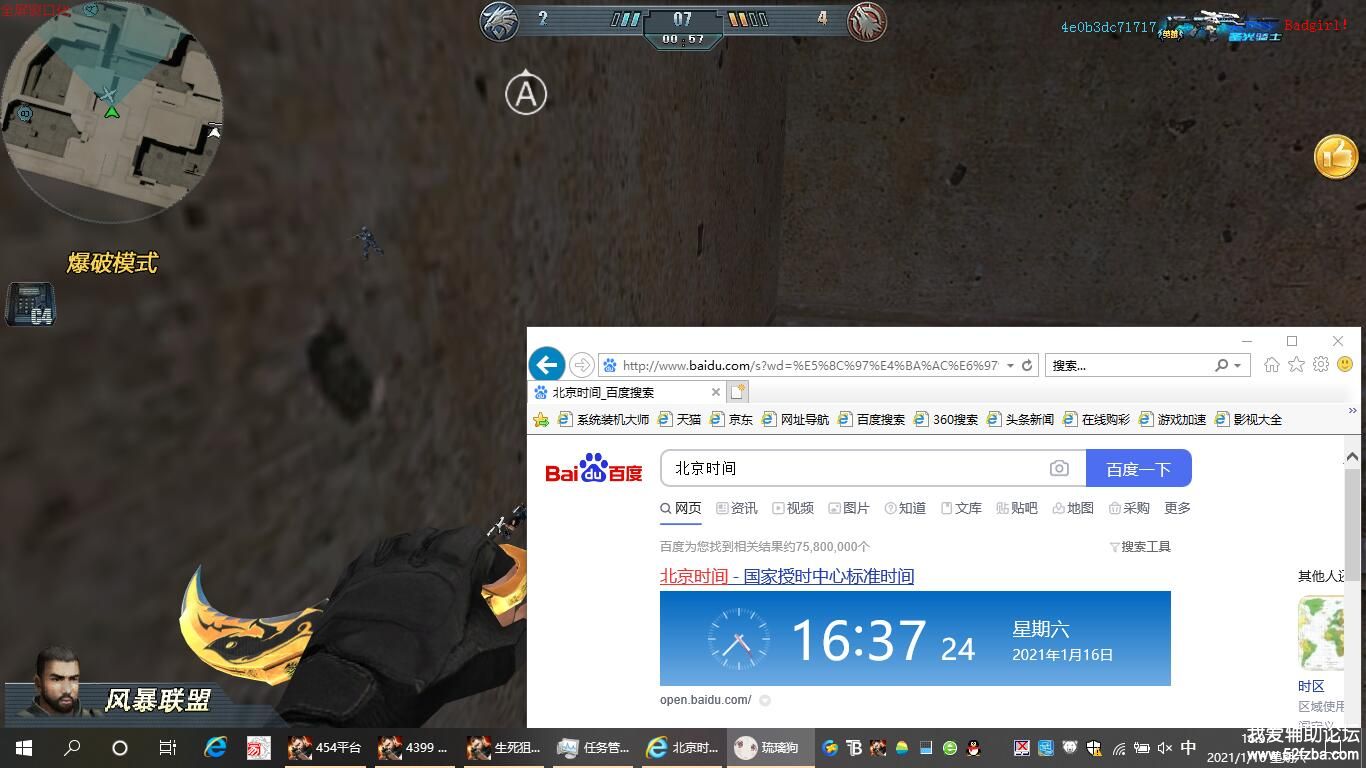Image resolution: width=1366 pixels, height=768 pixels.
Task: Switch to 文库 results tab
Action: pyautogui.click(x=961, y=508)
